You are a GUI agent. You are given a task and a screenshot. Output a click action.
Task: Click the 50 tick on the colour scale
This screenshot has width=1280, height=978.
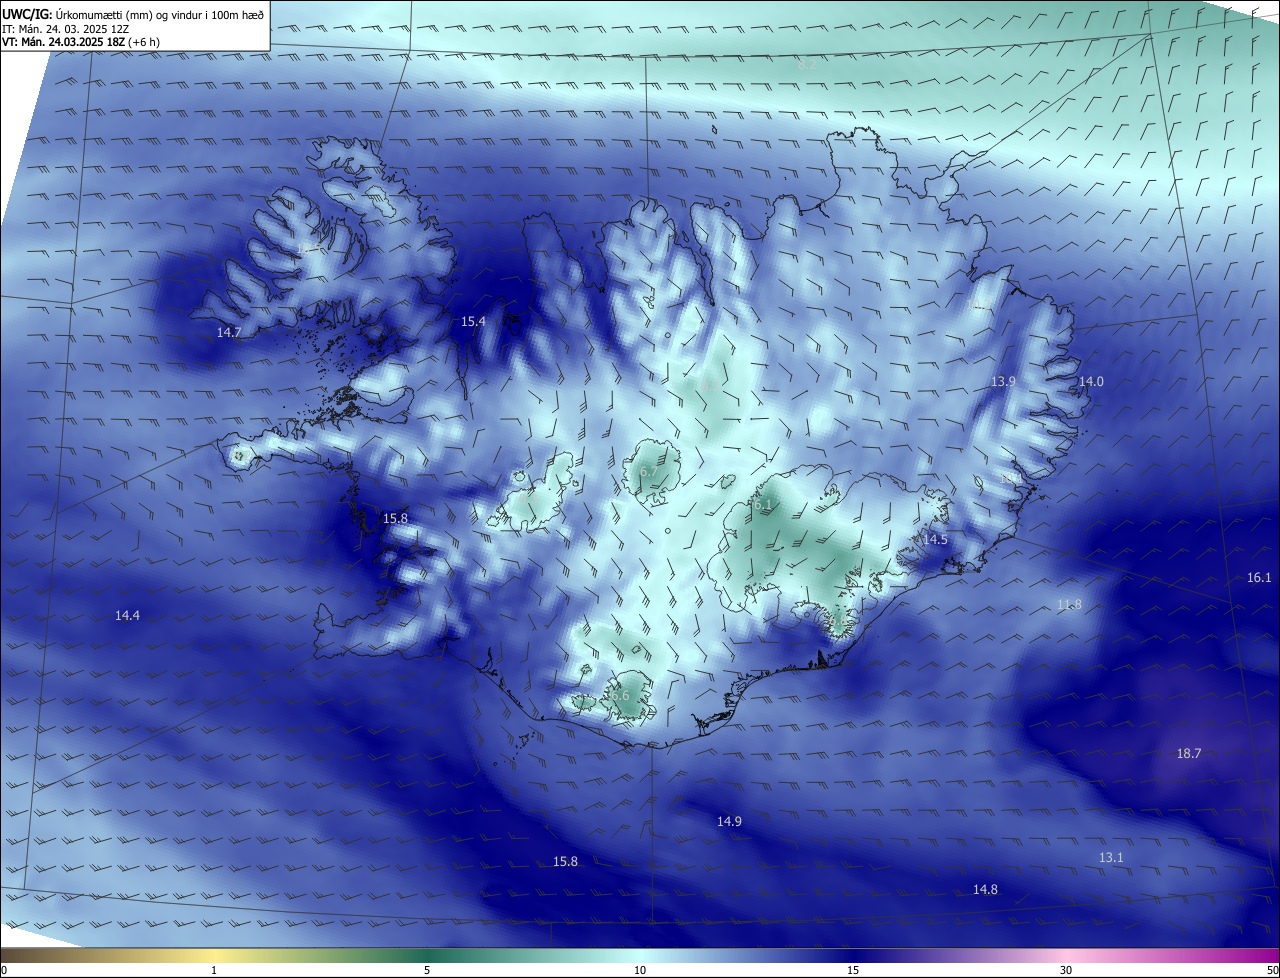tap(1272, 971)
